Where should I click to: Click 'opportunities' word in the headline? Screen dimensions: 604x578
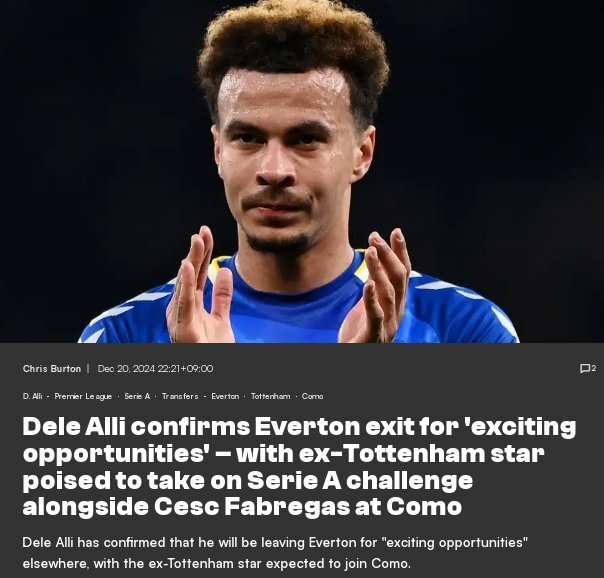pyautogui.click(x=115, y=455)
